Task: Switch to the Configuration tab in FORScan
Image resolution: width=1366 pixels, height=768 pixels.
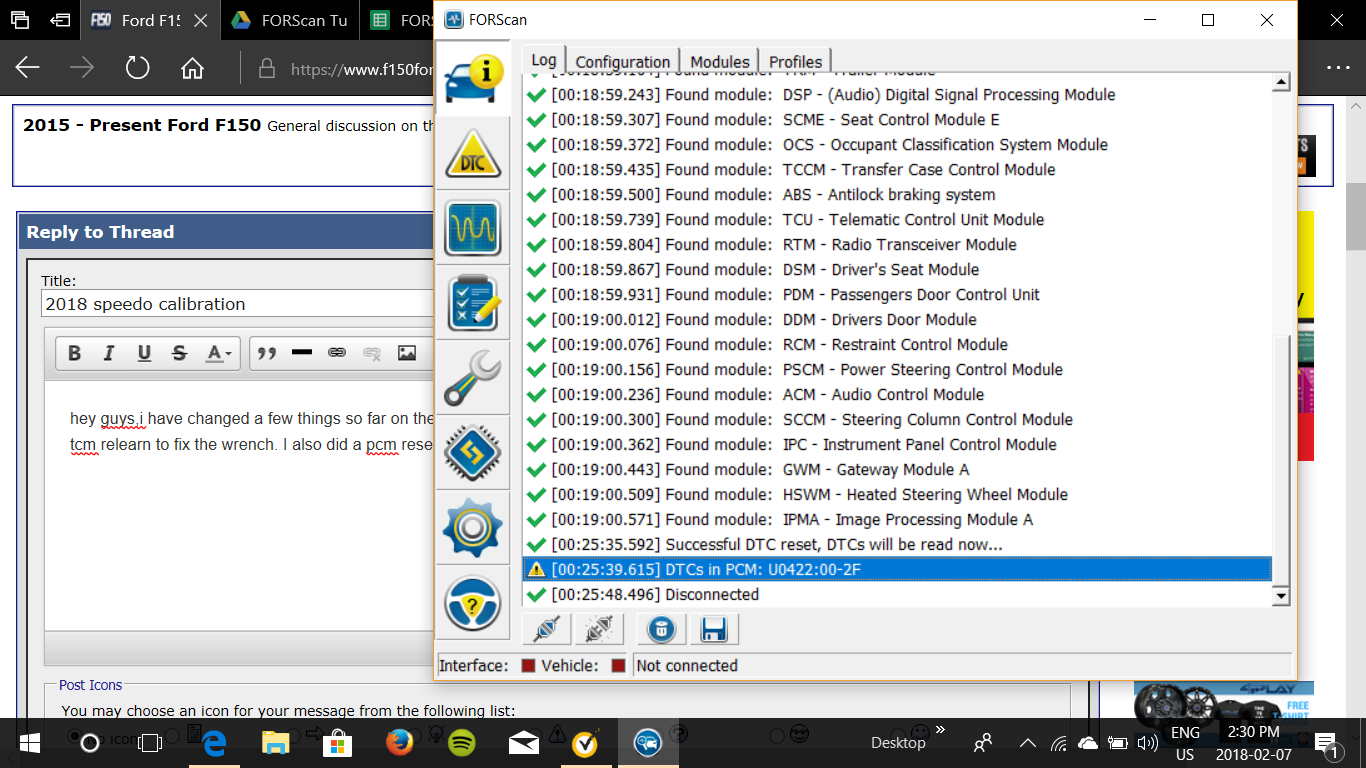Action: pyautogui.click(x=623, y=61)
